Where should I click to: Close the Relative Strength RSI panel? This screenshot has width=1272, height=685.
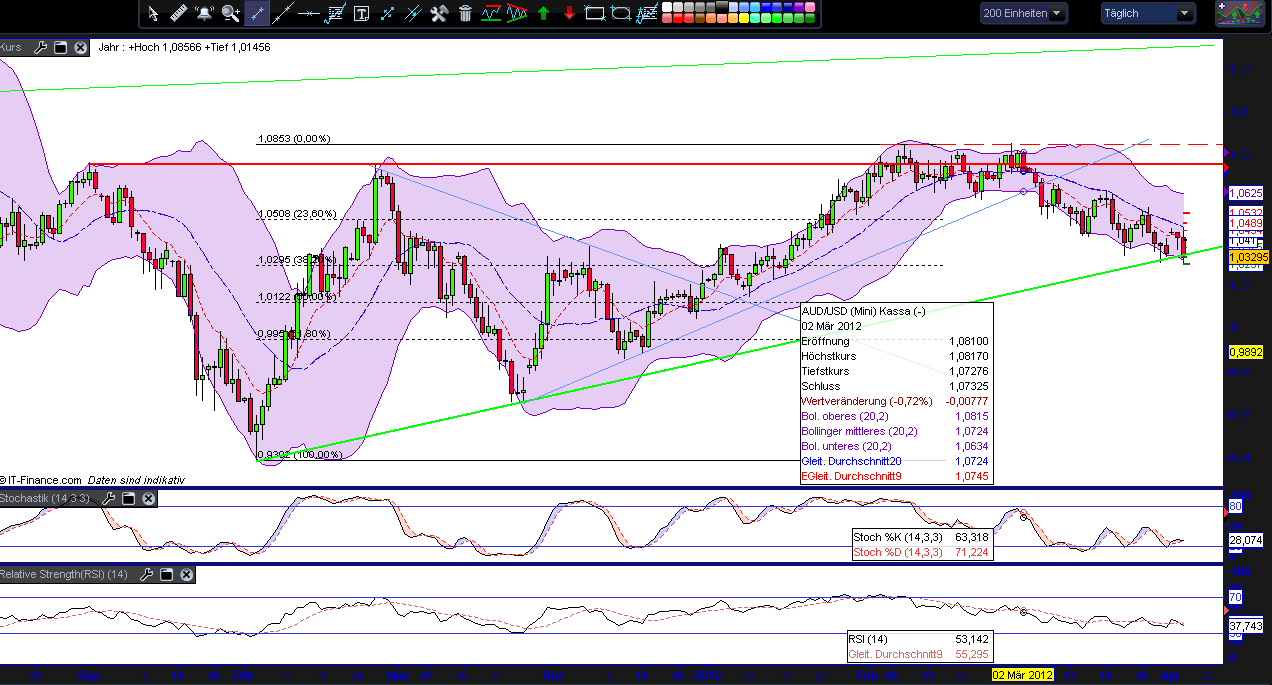185,574
